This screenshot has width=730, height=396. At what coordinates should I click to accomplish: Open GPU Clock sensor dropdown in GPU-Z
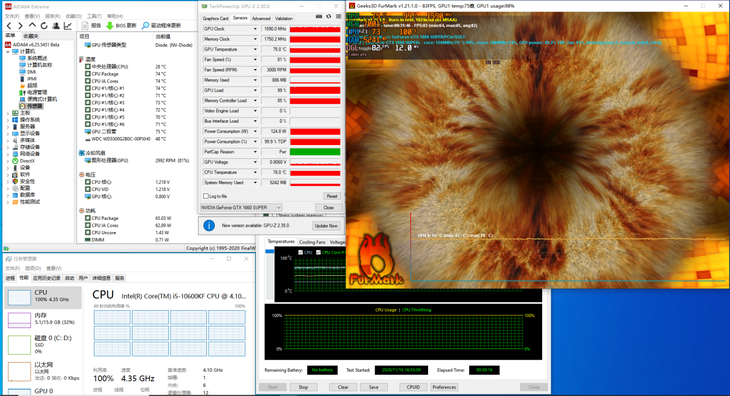[x=255, y=29]
